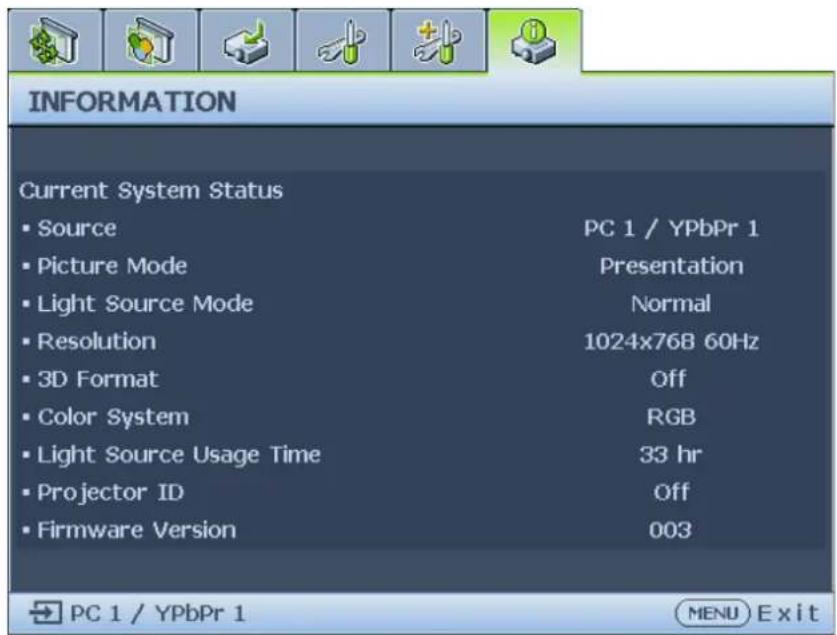Select the Firmware Version row label

tap(137, 530)
